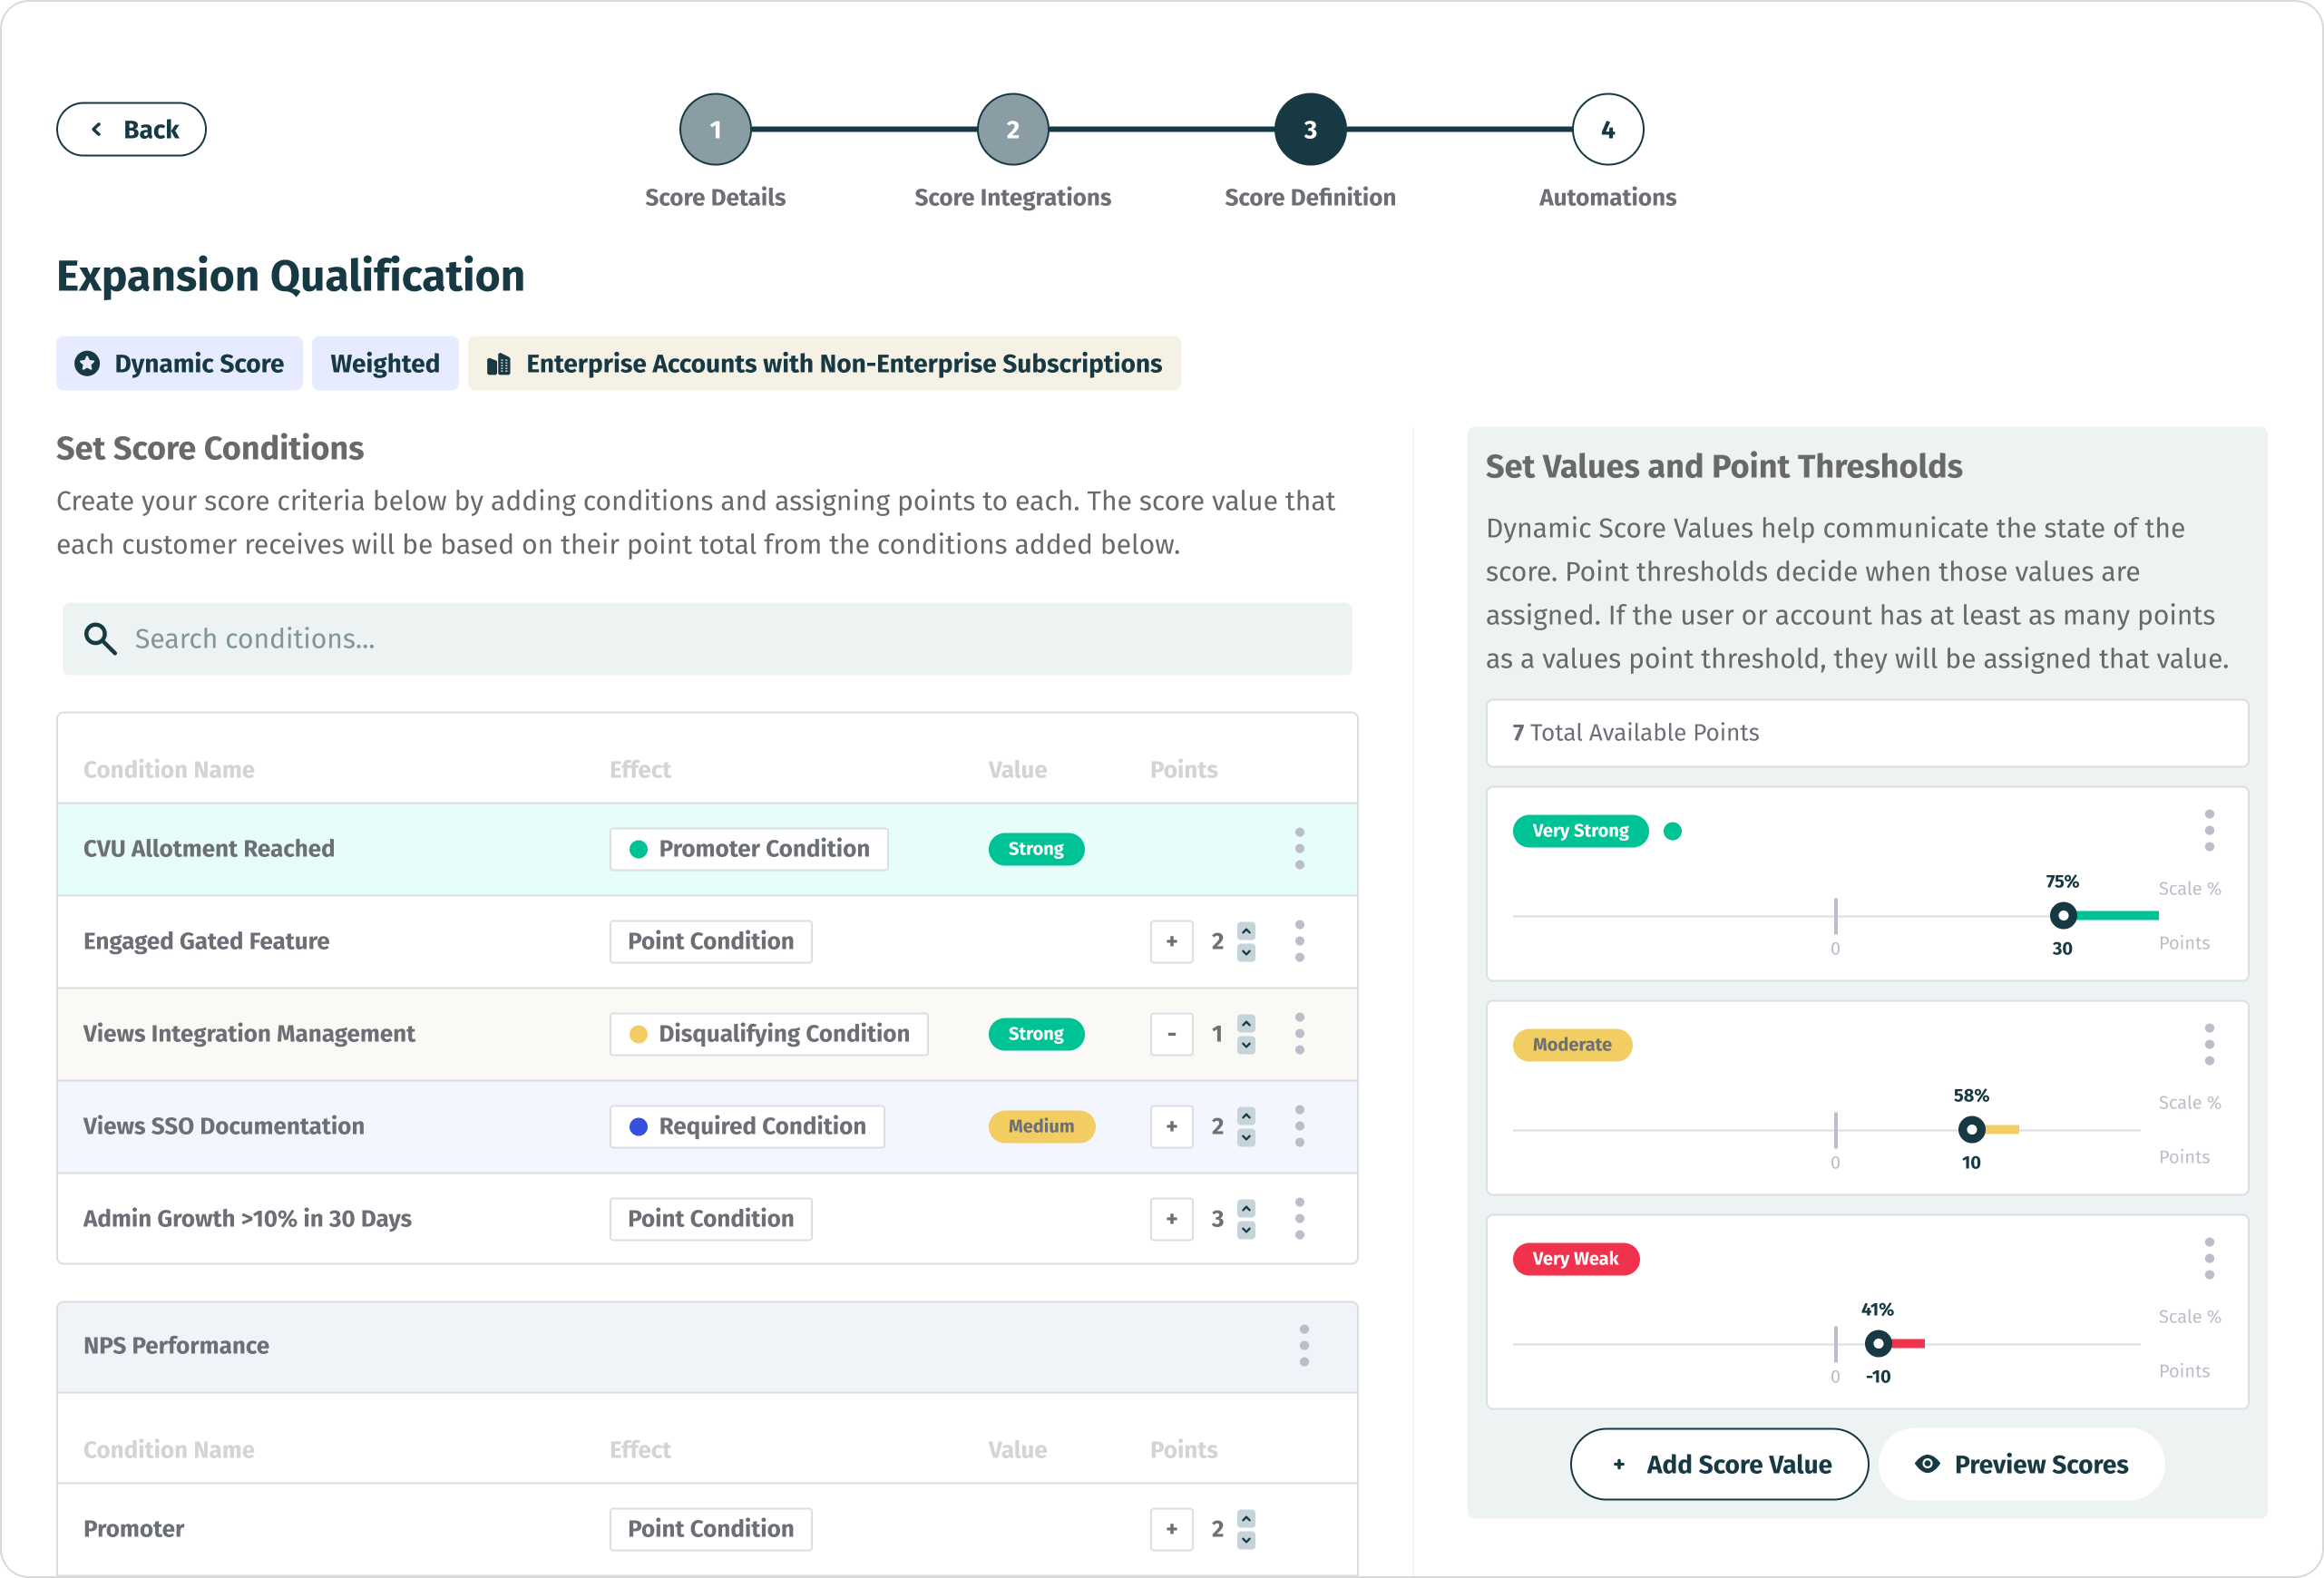The image size is (2324, 1578).
Task: Click the Add Score Value button
Action: (1718, 1464)
